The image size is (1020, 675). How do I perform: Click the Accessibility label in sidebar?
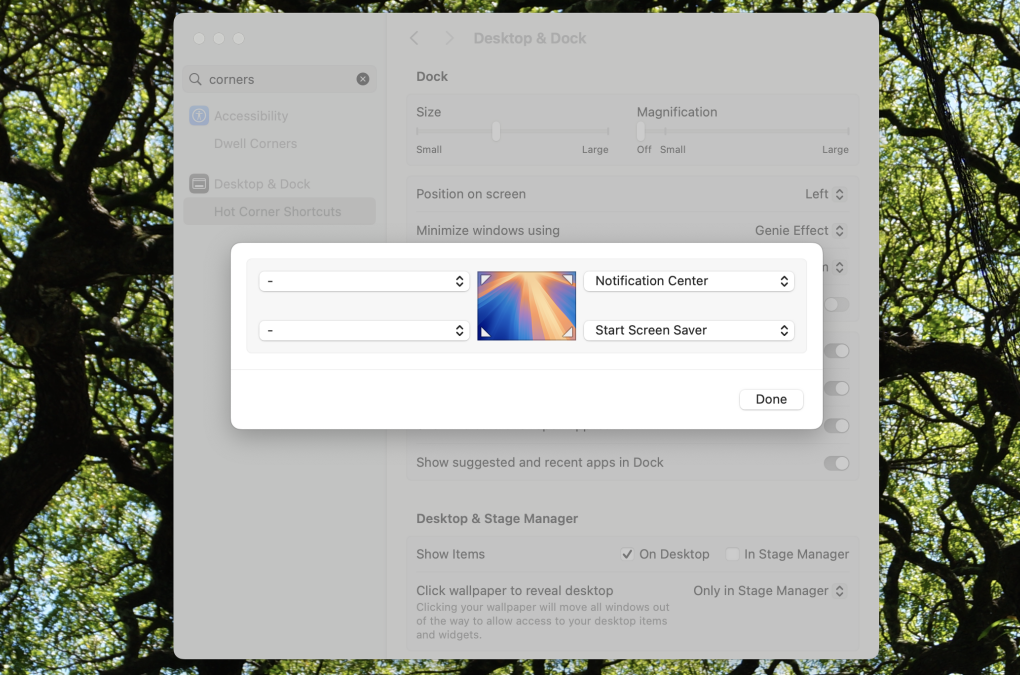coord(251,116)
